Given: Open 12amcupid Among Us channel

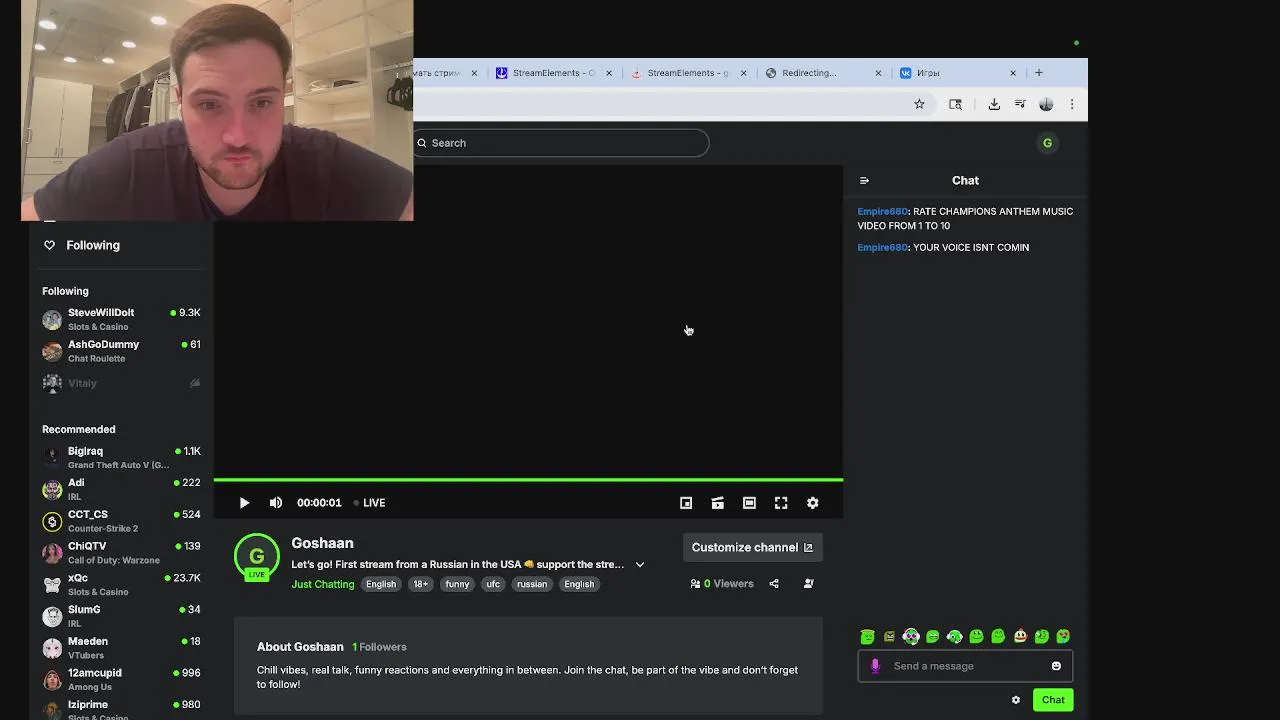Looking at the screenshot, I should point(121,680).
